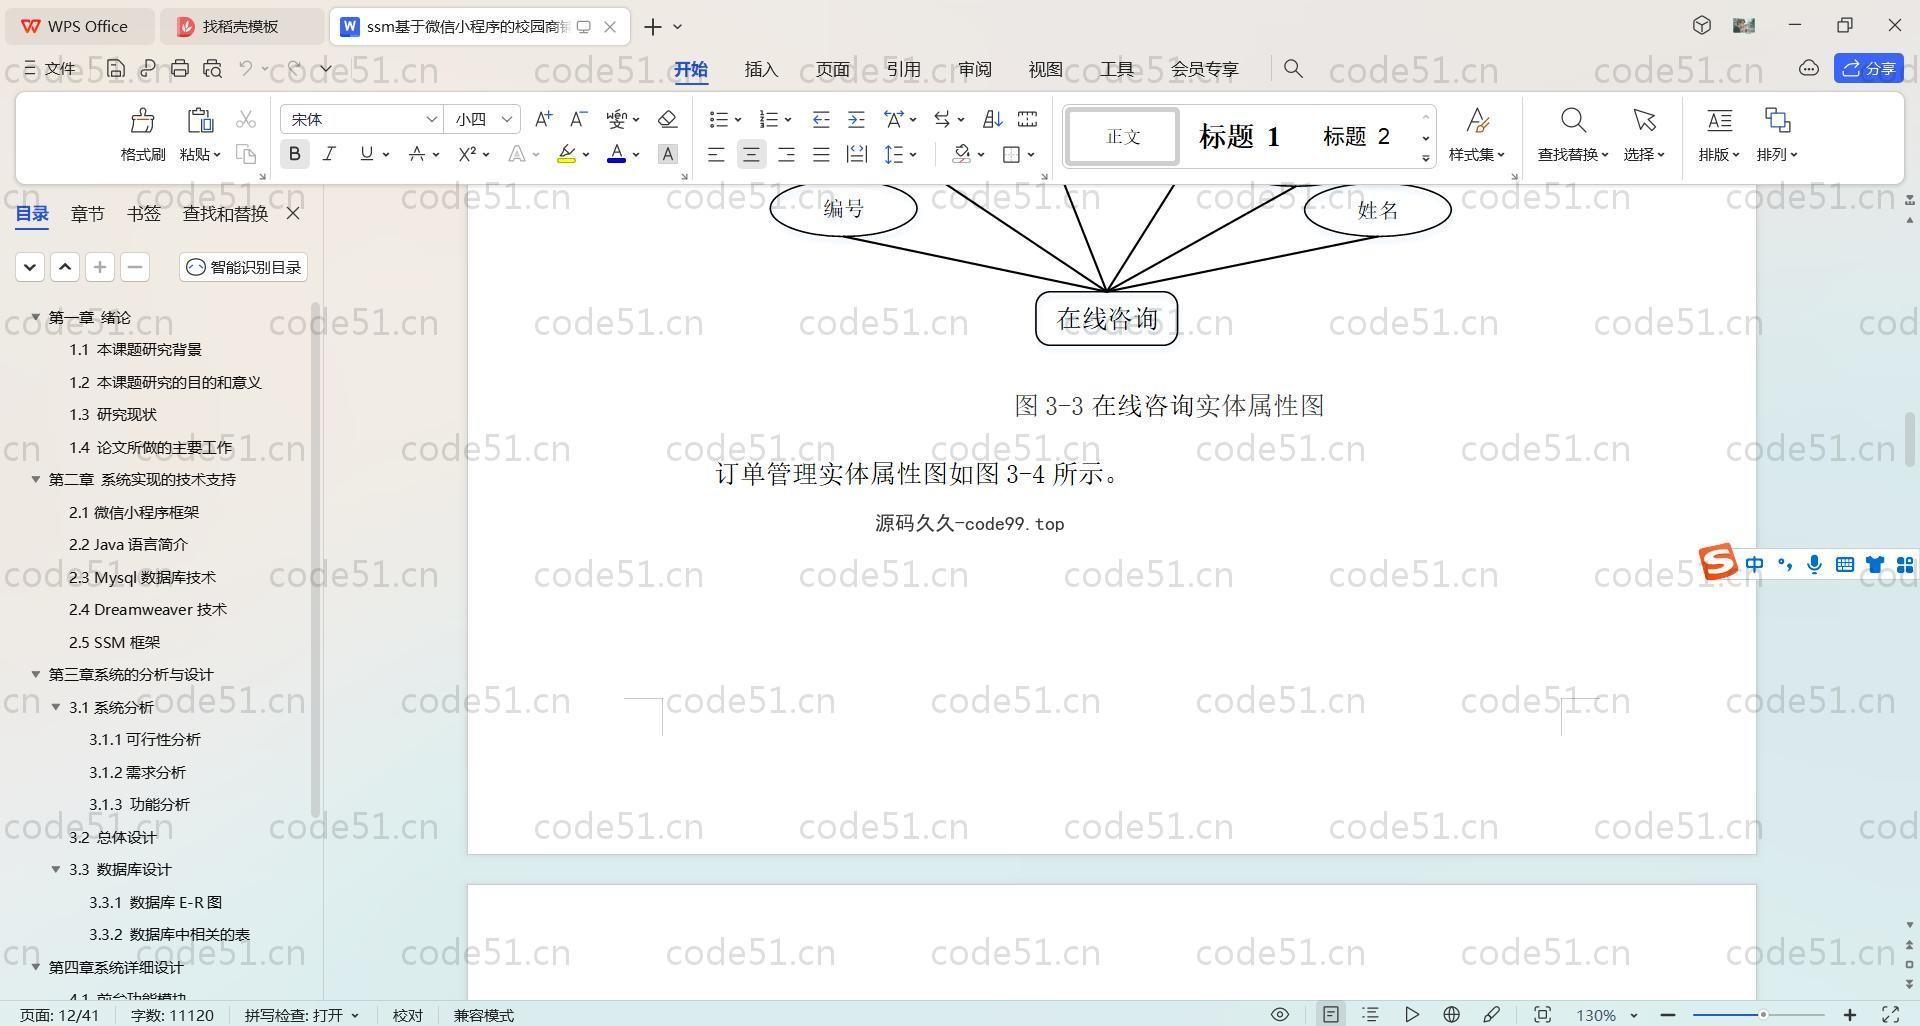The image size is (1920, 1026).
Task: Switch to 书签 tab in navigation pane
Action: coord(144,213)
